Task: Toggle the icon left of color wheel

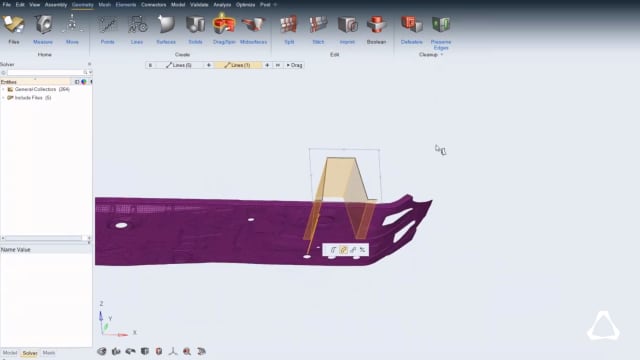Action: point(77,82)
